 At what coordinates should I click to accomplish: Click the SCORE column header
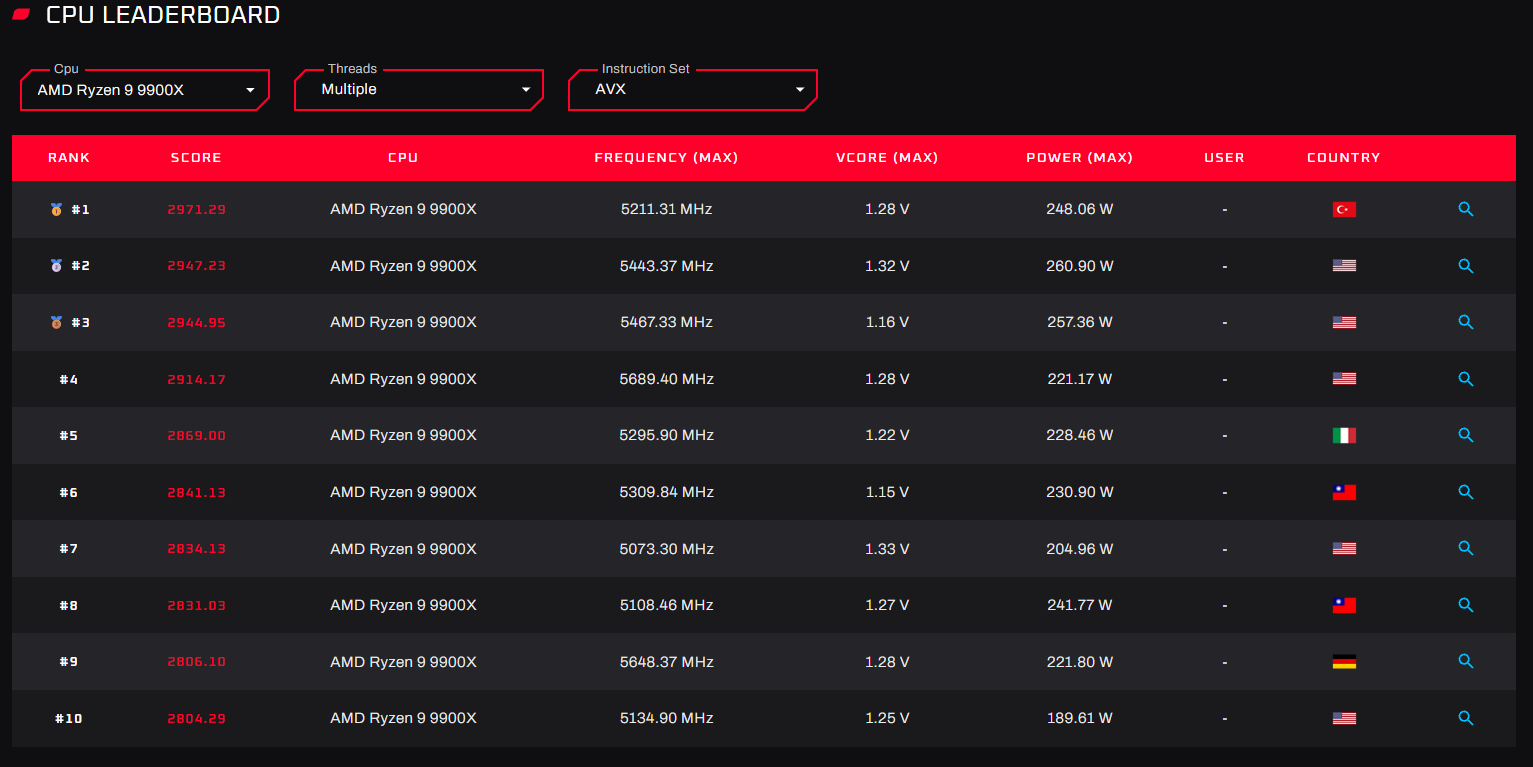pos(196,158)
